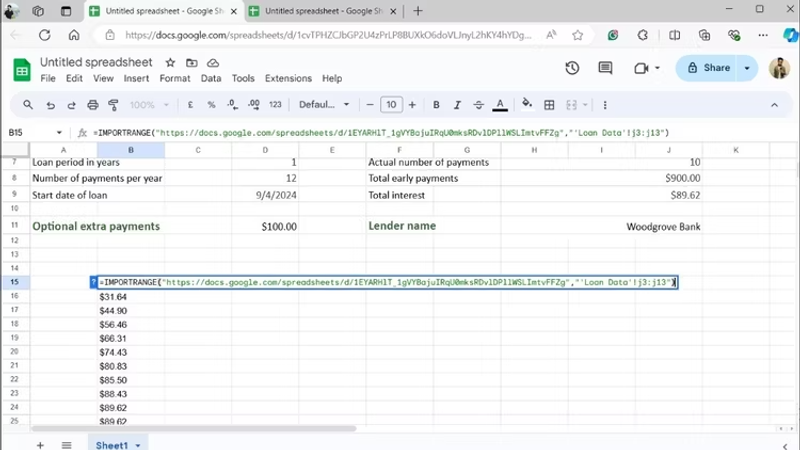Image resolution: width=800 pixels, height=450 pixels.
Task: Click the Share button
Action: pyautogui.click(x=707, y=68)
